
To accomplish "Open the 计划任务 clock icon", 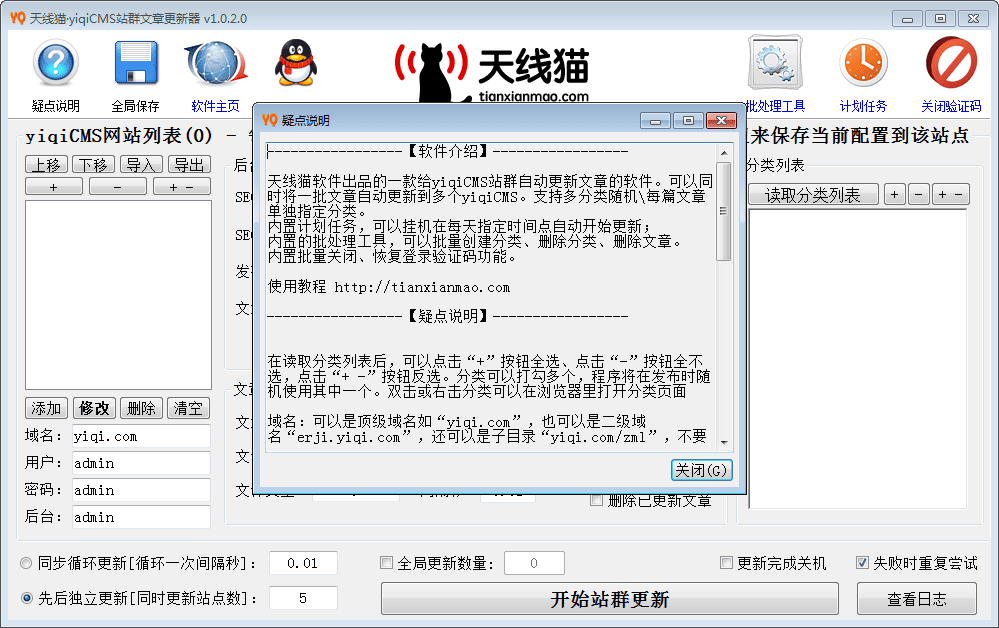I will click(863, 62).
